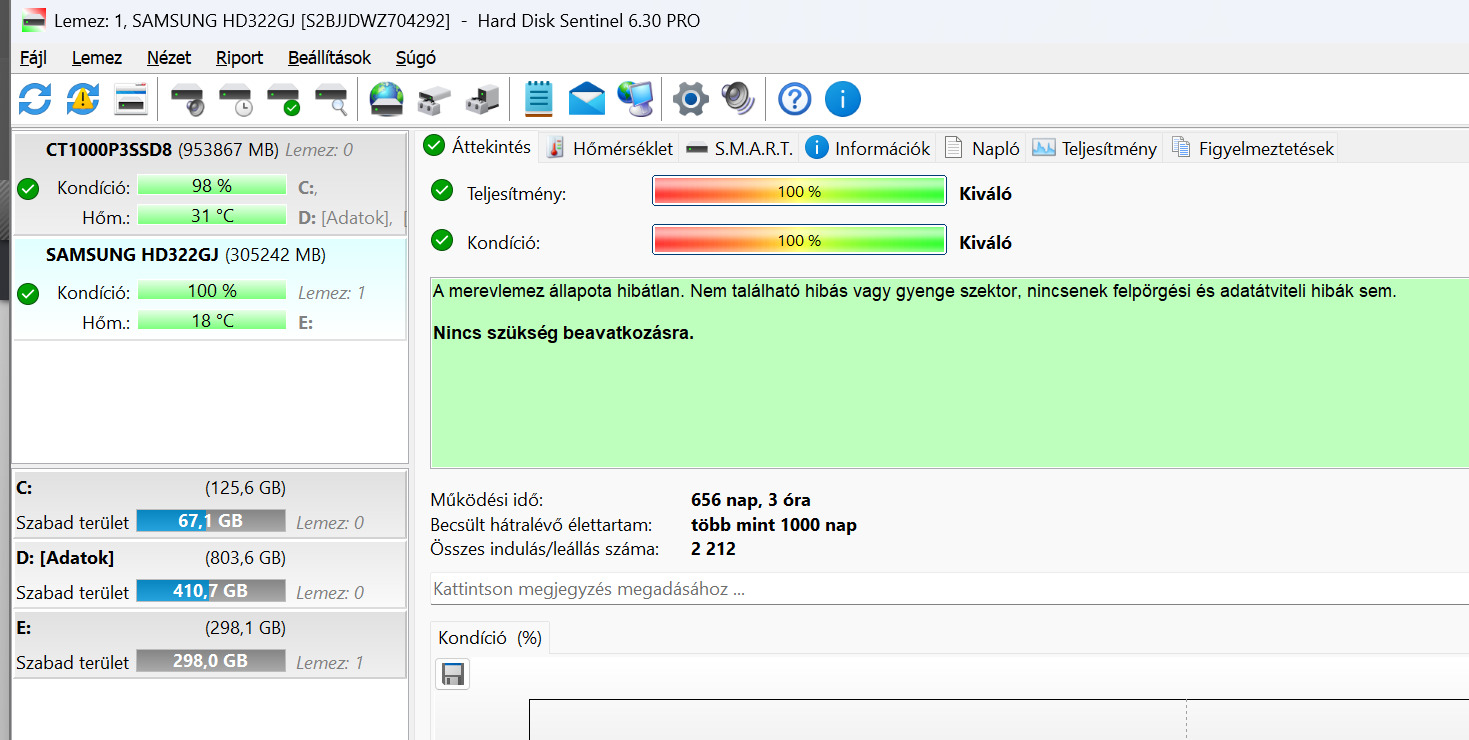Click the E: free space bar 298,0 GB

click(x=211, y=661)
